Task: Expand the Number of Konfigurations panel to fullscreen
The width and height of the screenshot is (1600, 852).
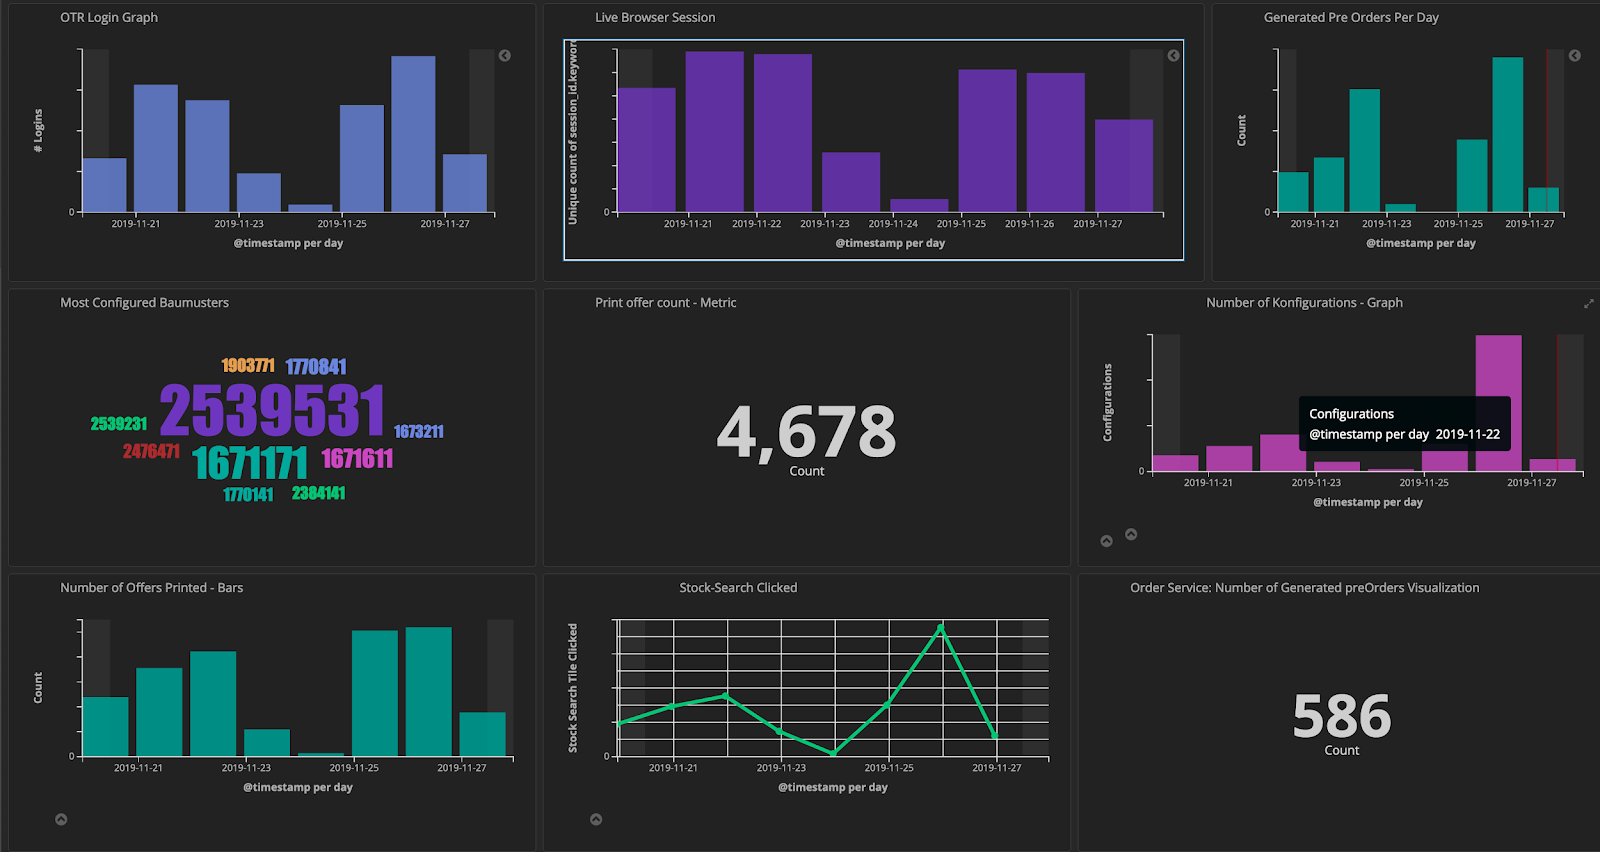Action: click(1589, 303)
